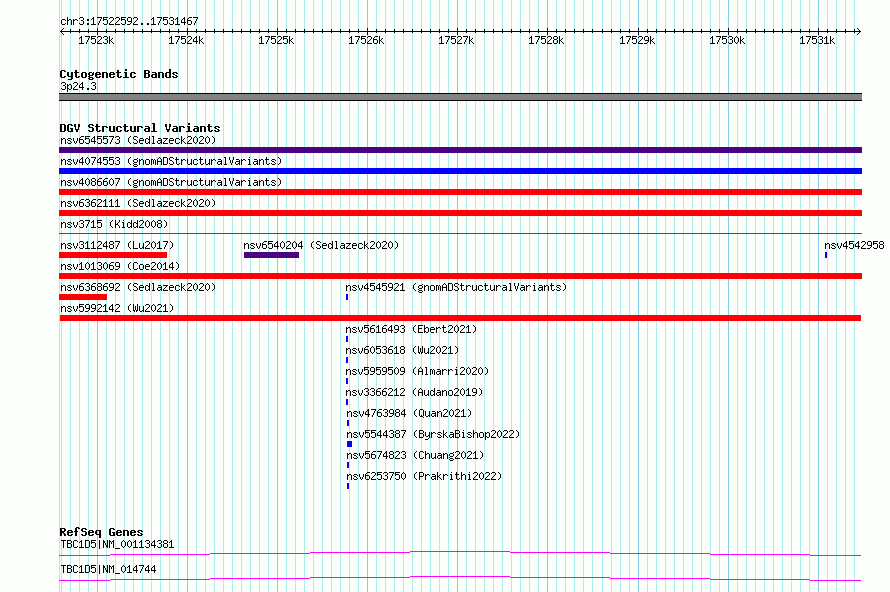Click the nsv4086607 gnomADStructuralVariants label
Viewport: 890px width, 592px height.
[171, 182]
